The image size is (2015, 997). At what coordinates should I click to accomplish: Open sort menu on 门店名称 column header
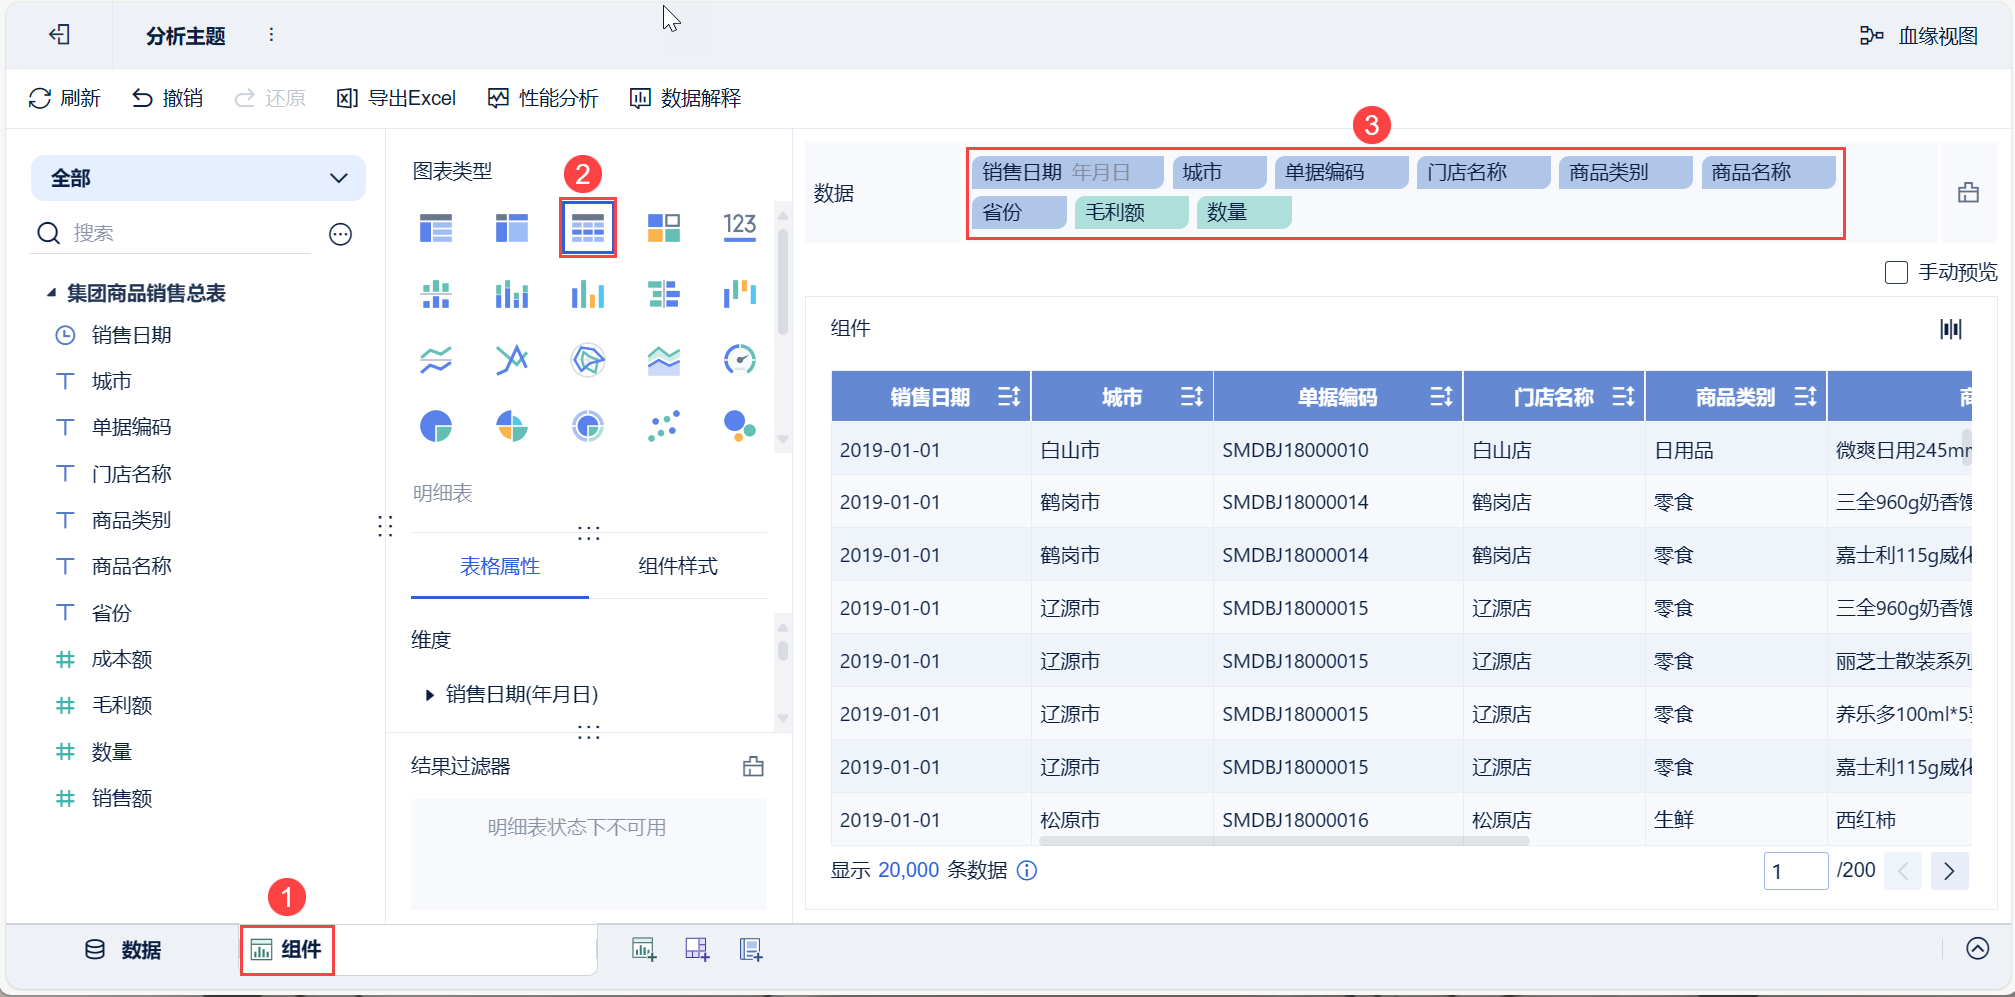(x=1623, y=397)
